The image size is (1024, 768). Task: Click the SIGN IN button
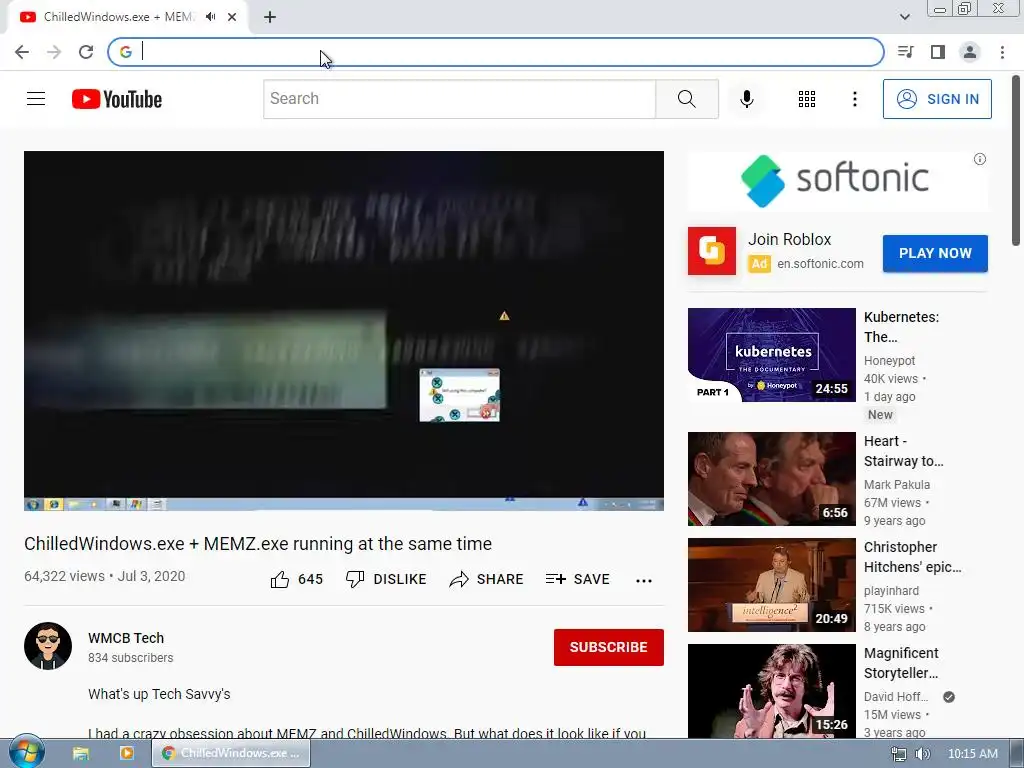tap(937, 99)
